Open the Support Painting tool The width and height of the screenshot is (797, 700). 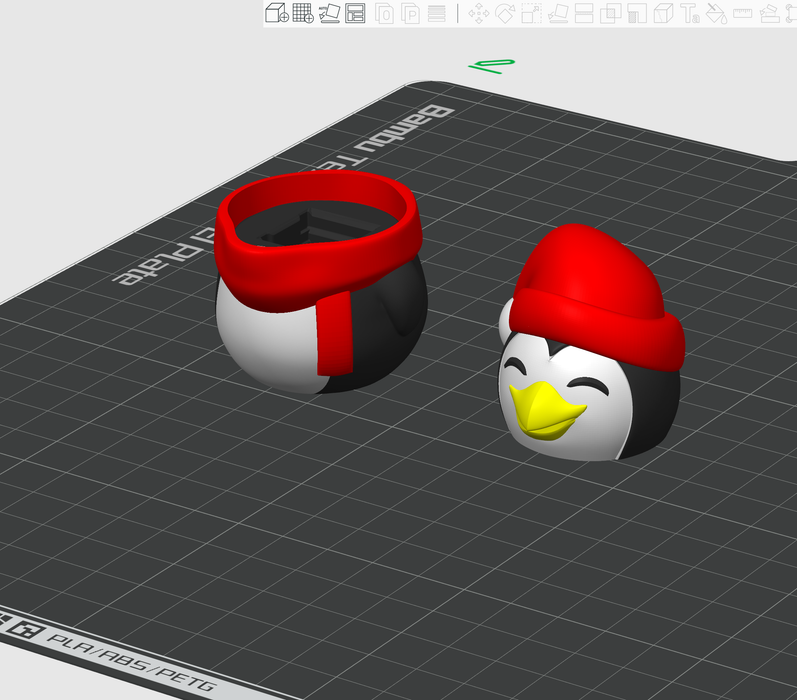pos(637,13)
